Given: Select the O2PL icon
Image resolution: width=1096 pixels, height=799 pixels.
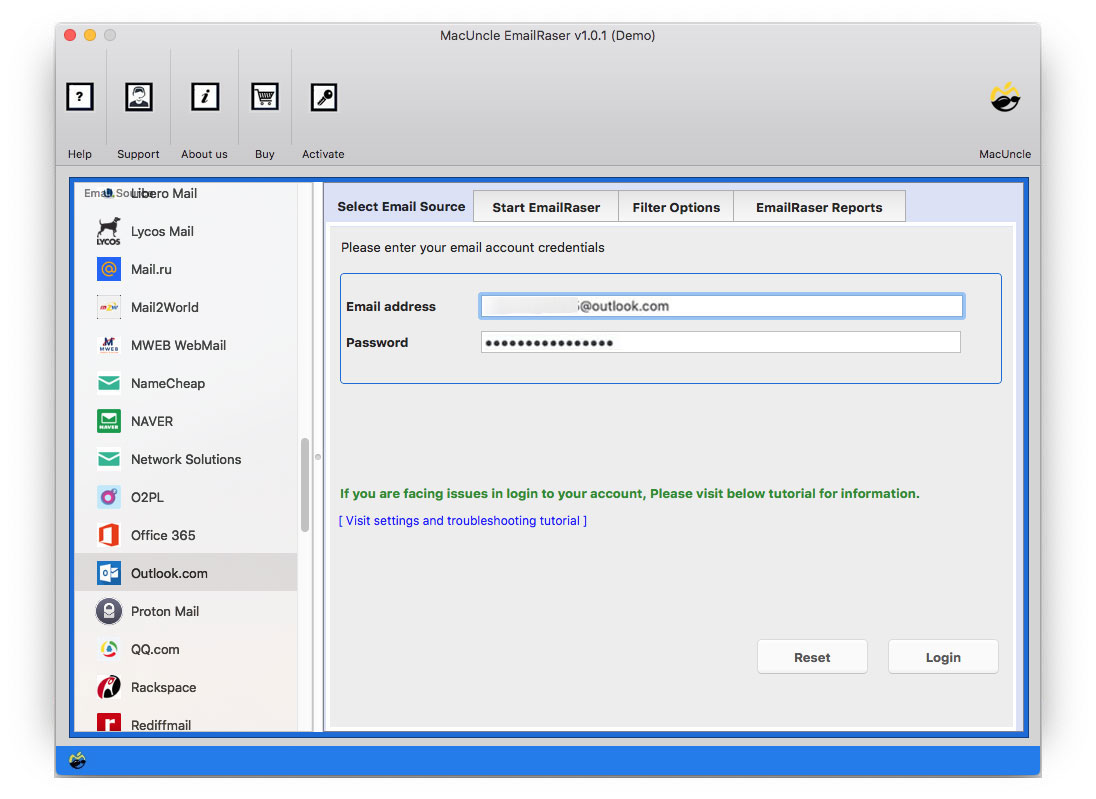Looking at the screenshot, I should (x=108, y=497).
